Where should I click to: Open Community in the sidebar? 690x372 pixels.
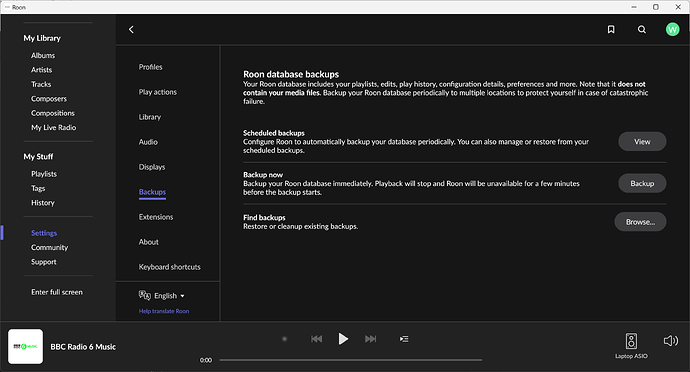(x=49, y=247)
